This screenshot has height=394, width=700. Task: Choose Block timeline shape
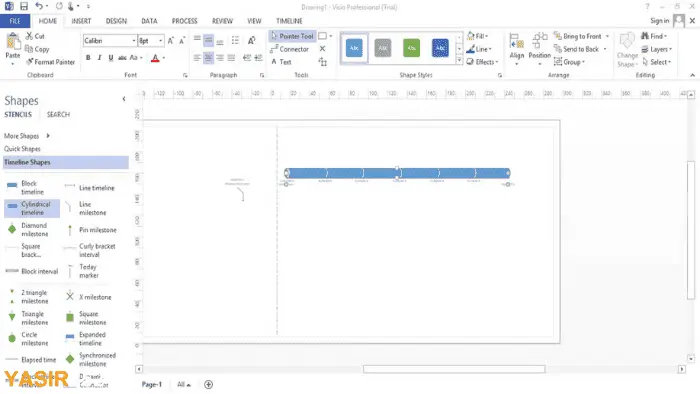click(x=25, y=187)
